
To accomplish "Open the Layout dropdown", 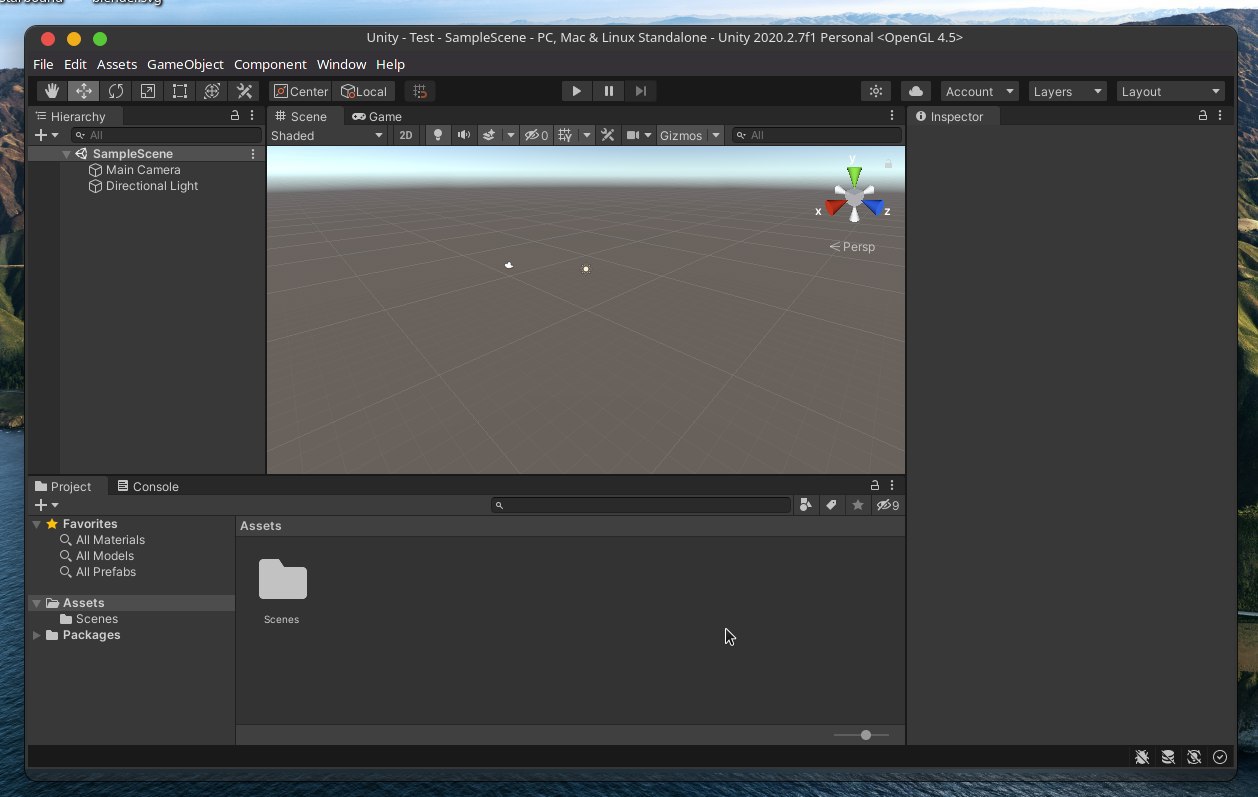I will (1171, 91).
